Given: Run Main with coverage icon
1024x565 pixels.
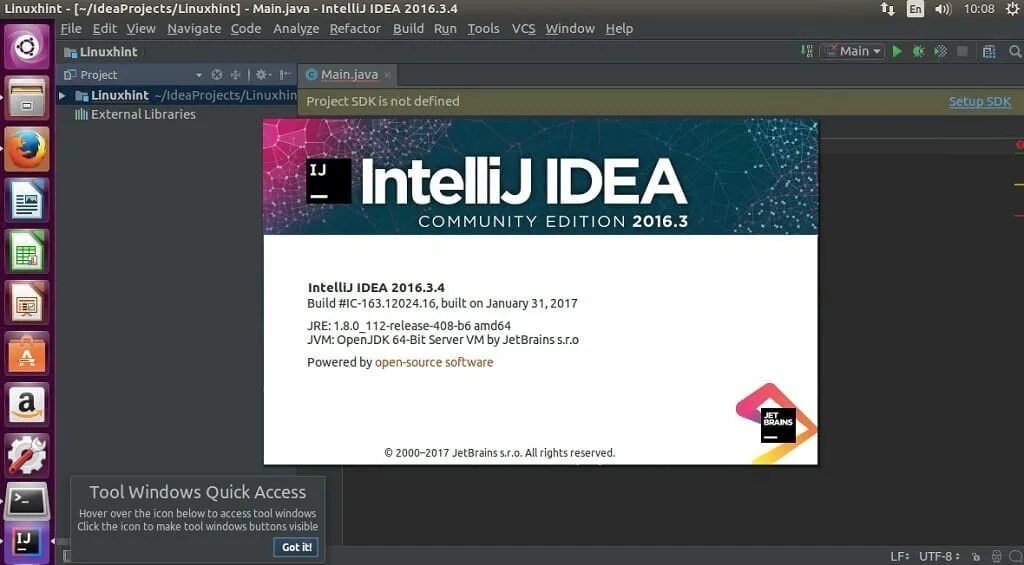Looking at the screenshot, I should pyautogui.click(x=940, y=51).
